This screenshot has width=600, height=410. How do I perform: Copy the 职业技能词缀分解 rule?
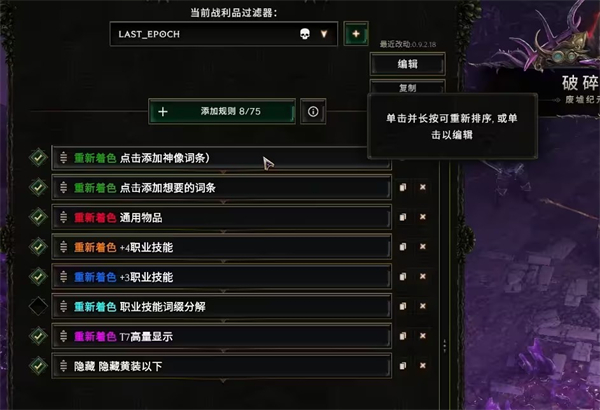(403, 306)
